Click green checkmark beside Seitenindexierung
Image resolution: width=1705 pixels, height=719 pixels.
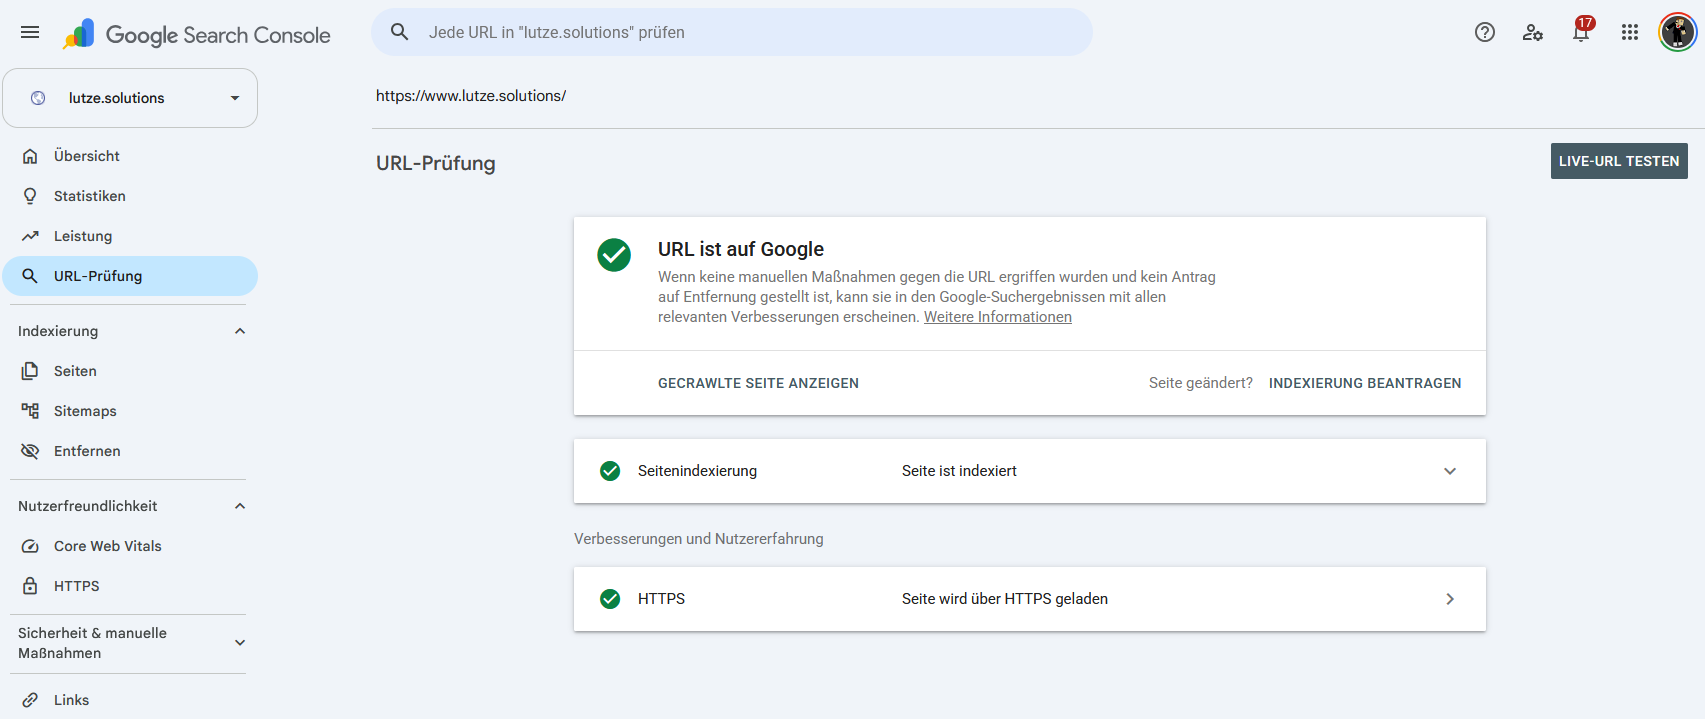pos(610,471)
